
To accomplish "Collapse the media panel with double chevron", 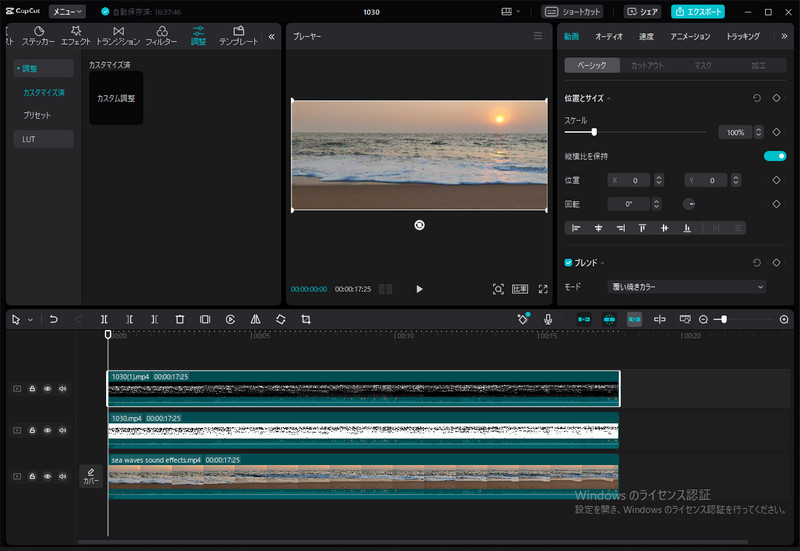I will point(271,36).
